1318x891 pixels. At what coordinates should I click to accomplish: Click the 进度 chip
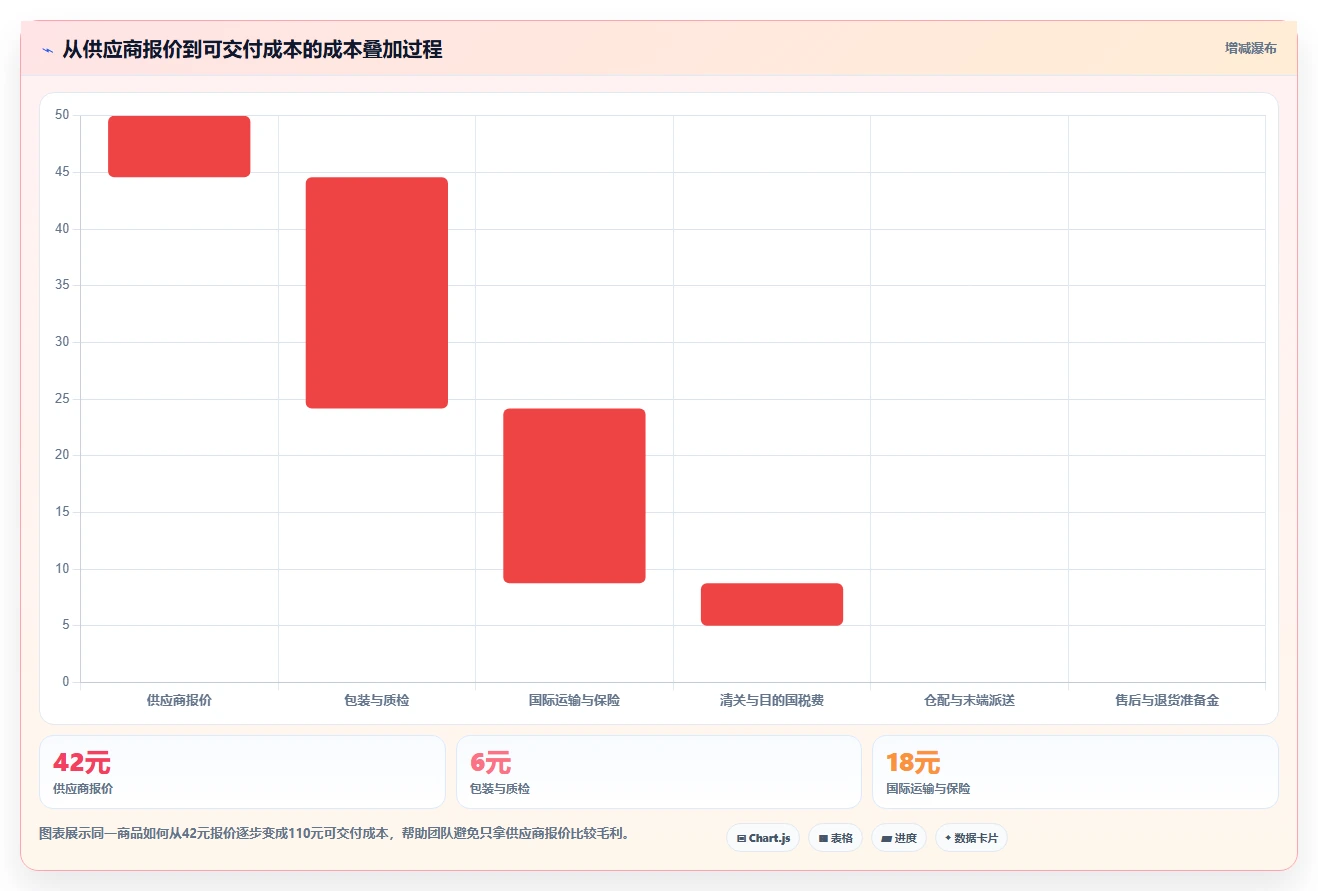click(899, 838)
